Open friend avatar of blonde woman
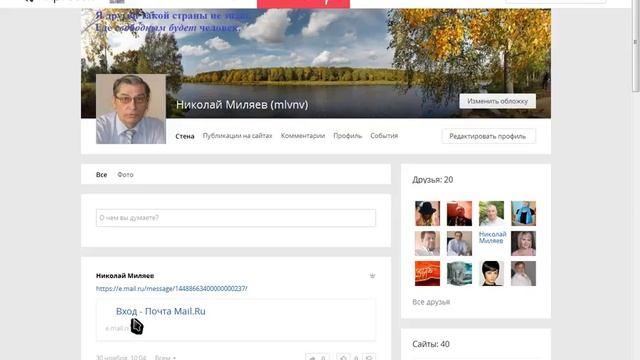Image resolution: width=640 pixels, height=360 pixels. tap(523, 243)
